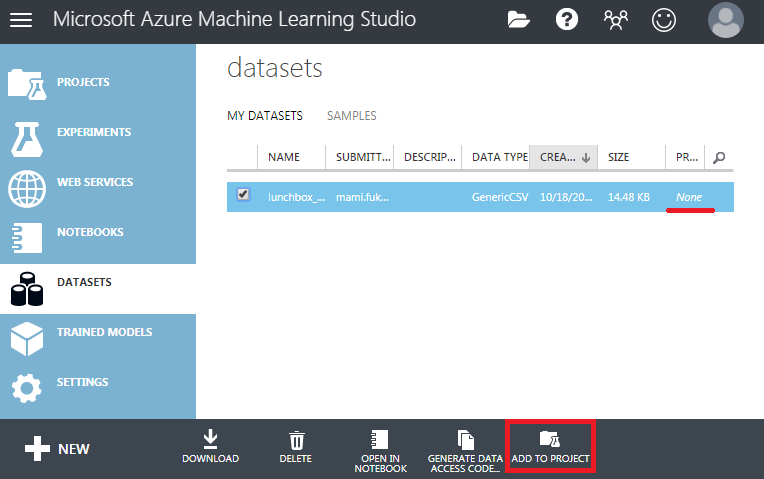Open the hamburger navigation menu

(x=21, y=20)
